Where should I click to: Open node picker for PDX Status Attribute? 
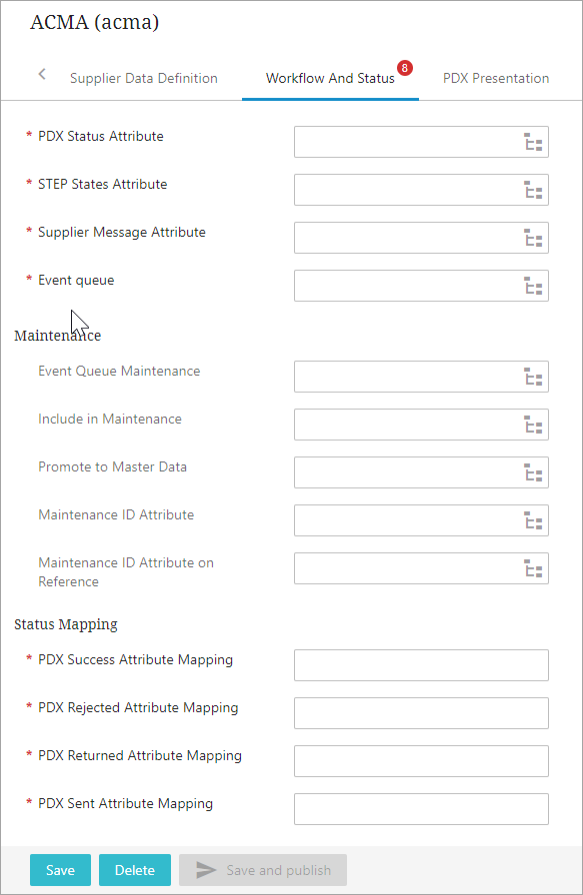pyautogui.click(x=533, y=142)
